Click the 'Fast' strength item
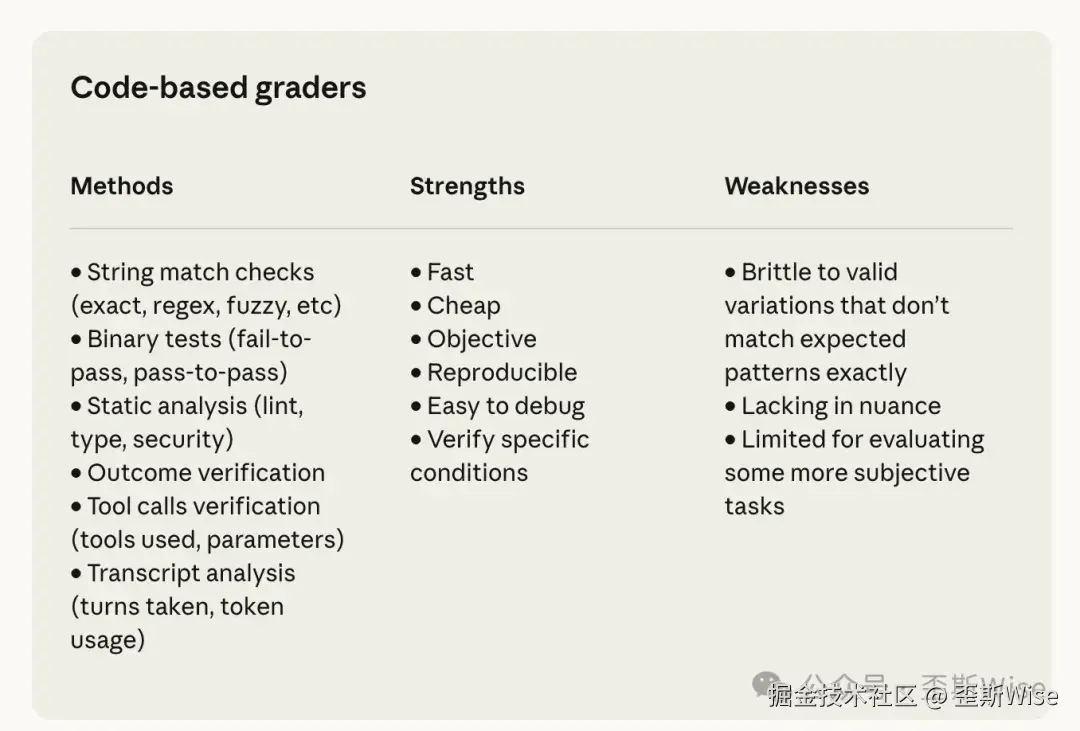Screen dimensions: 1080x731 click(442, 272)
